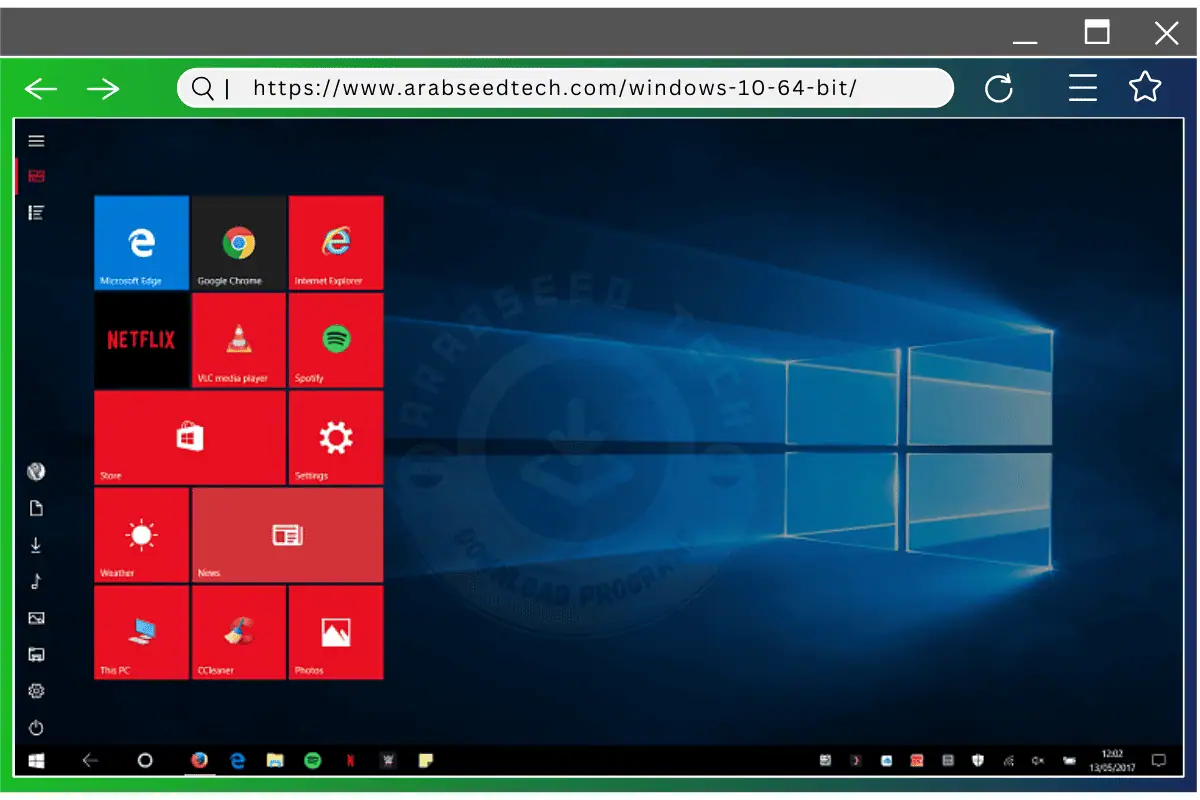Click the All apps list icon

(36, 212)
